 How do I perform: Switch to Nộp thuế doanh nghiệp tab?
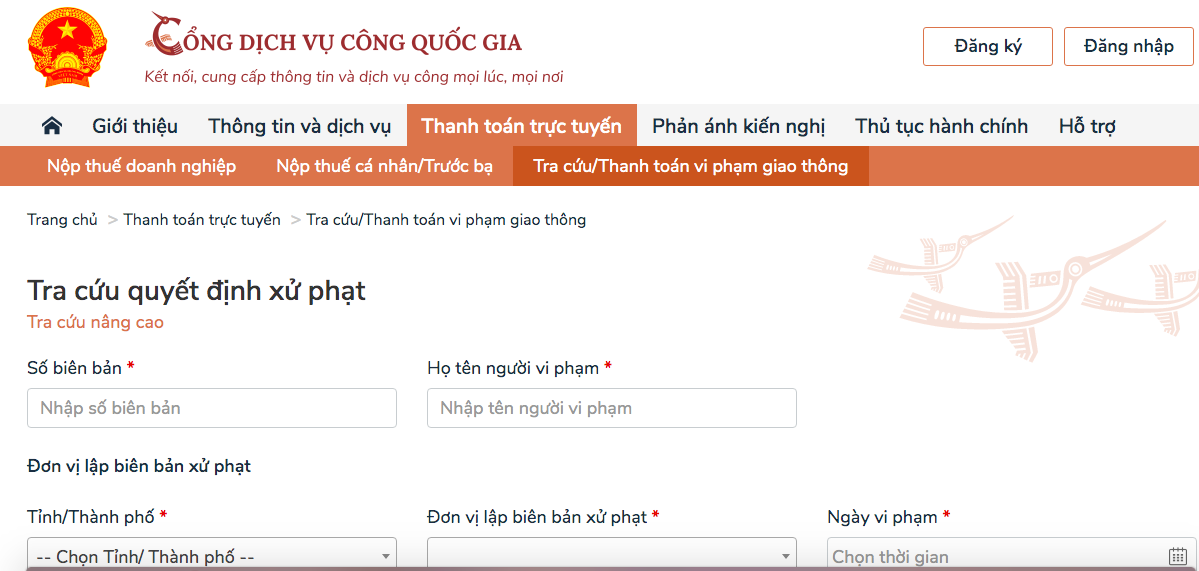coord(141,166)
